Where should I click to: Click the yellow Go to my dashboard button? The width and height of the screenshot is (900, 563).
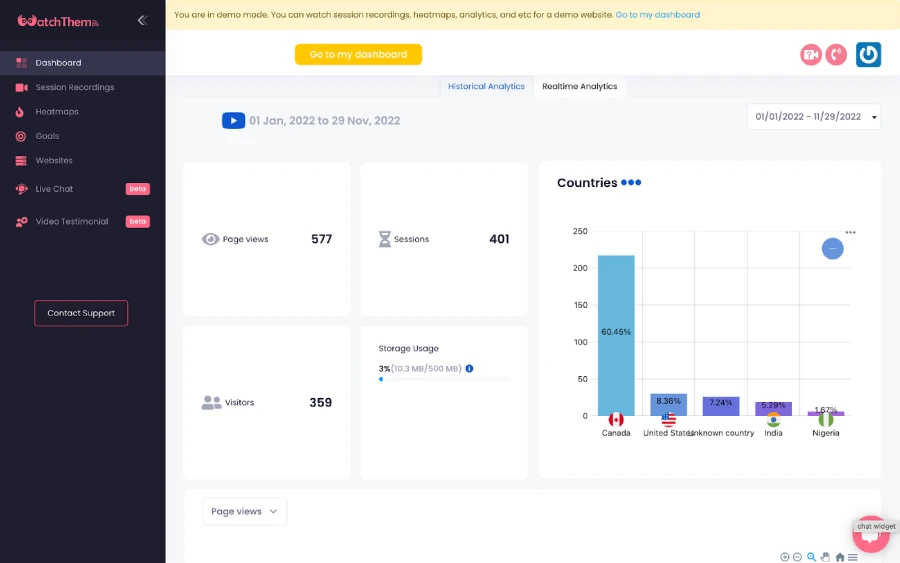(x=358, y=54)
